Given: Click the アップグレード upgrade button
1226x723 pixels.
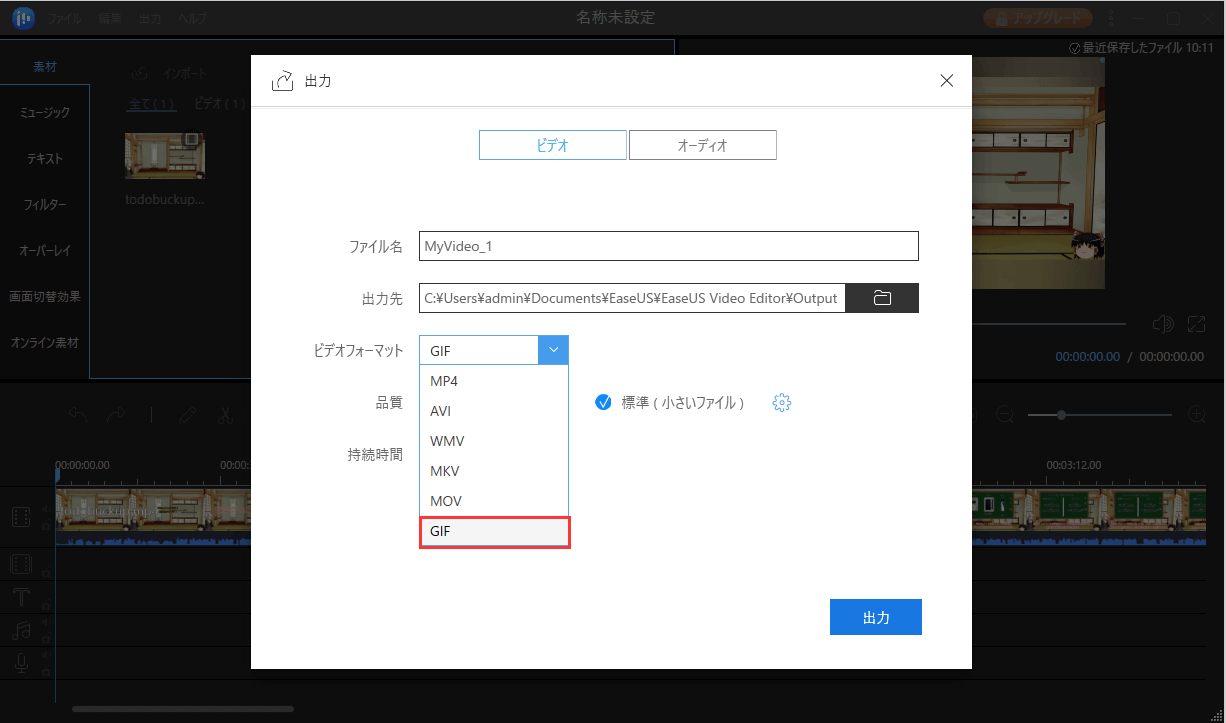Looking at the screenshot, I should pos(1039,18).
